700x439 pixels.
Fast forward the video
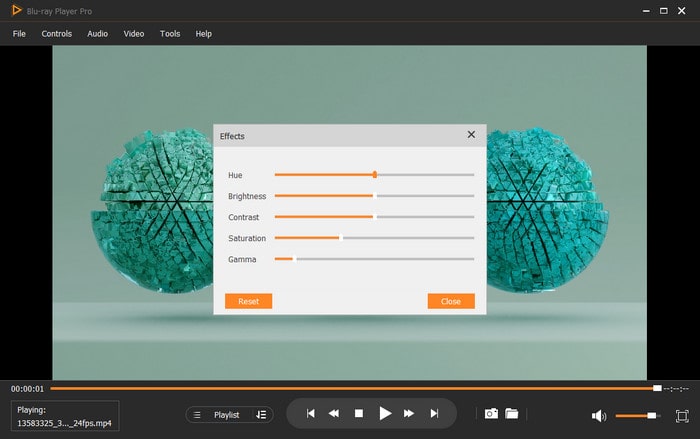pos(408,414)
